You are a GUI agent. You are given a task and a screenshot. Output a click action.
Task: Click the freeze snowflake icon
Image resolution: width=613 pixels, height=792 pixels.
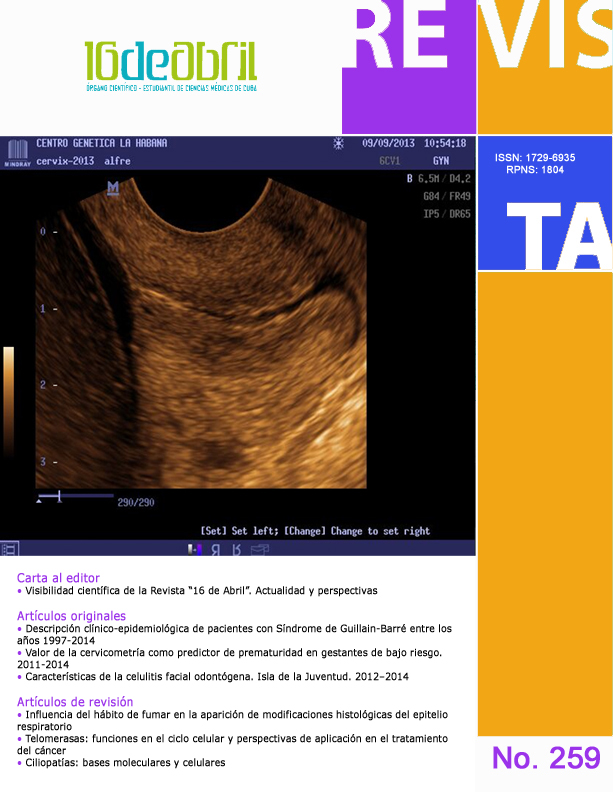coord(338,144)
